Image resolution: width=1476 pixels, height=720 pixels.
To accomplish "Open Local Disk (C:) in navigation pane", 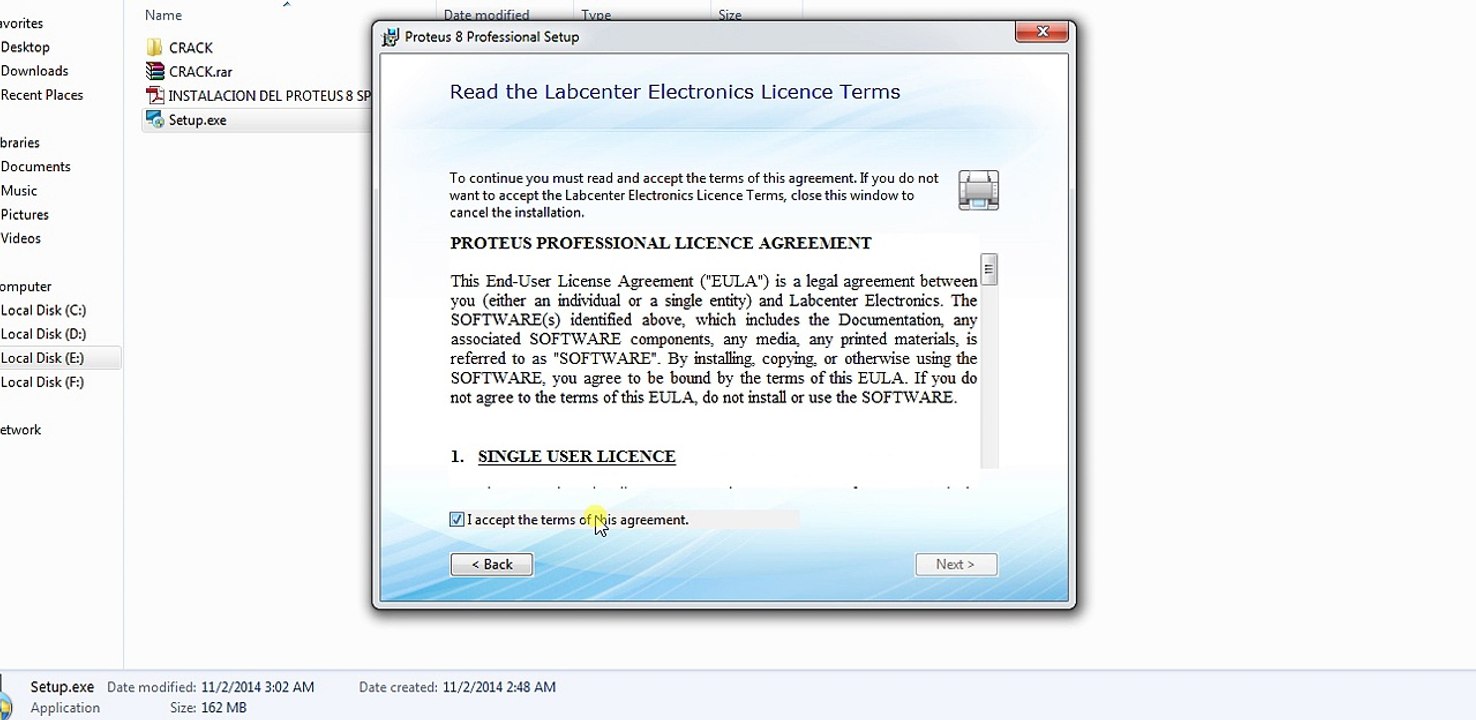I will click(43, 311).
